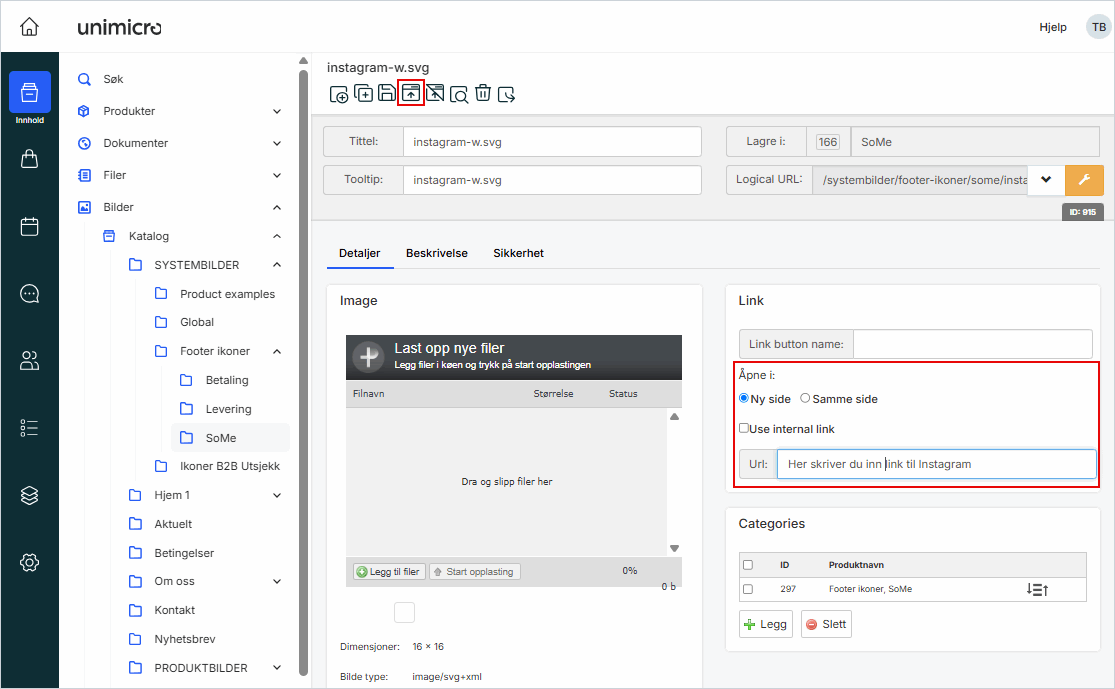Open the settings gear in left sidebar
1115x689 pixels.
point(29,562)
